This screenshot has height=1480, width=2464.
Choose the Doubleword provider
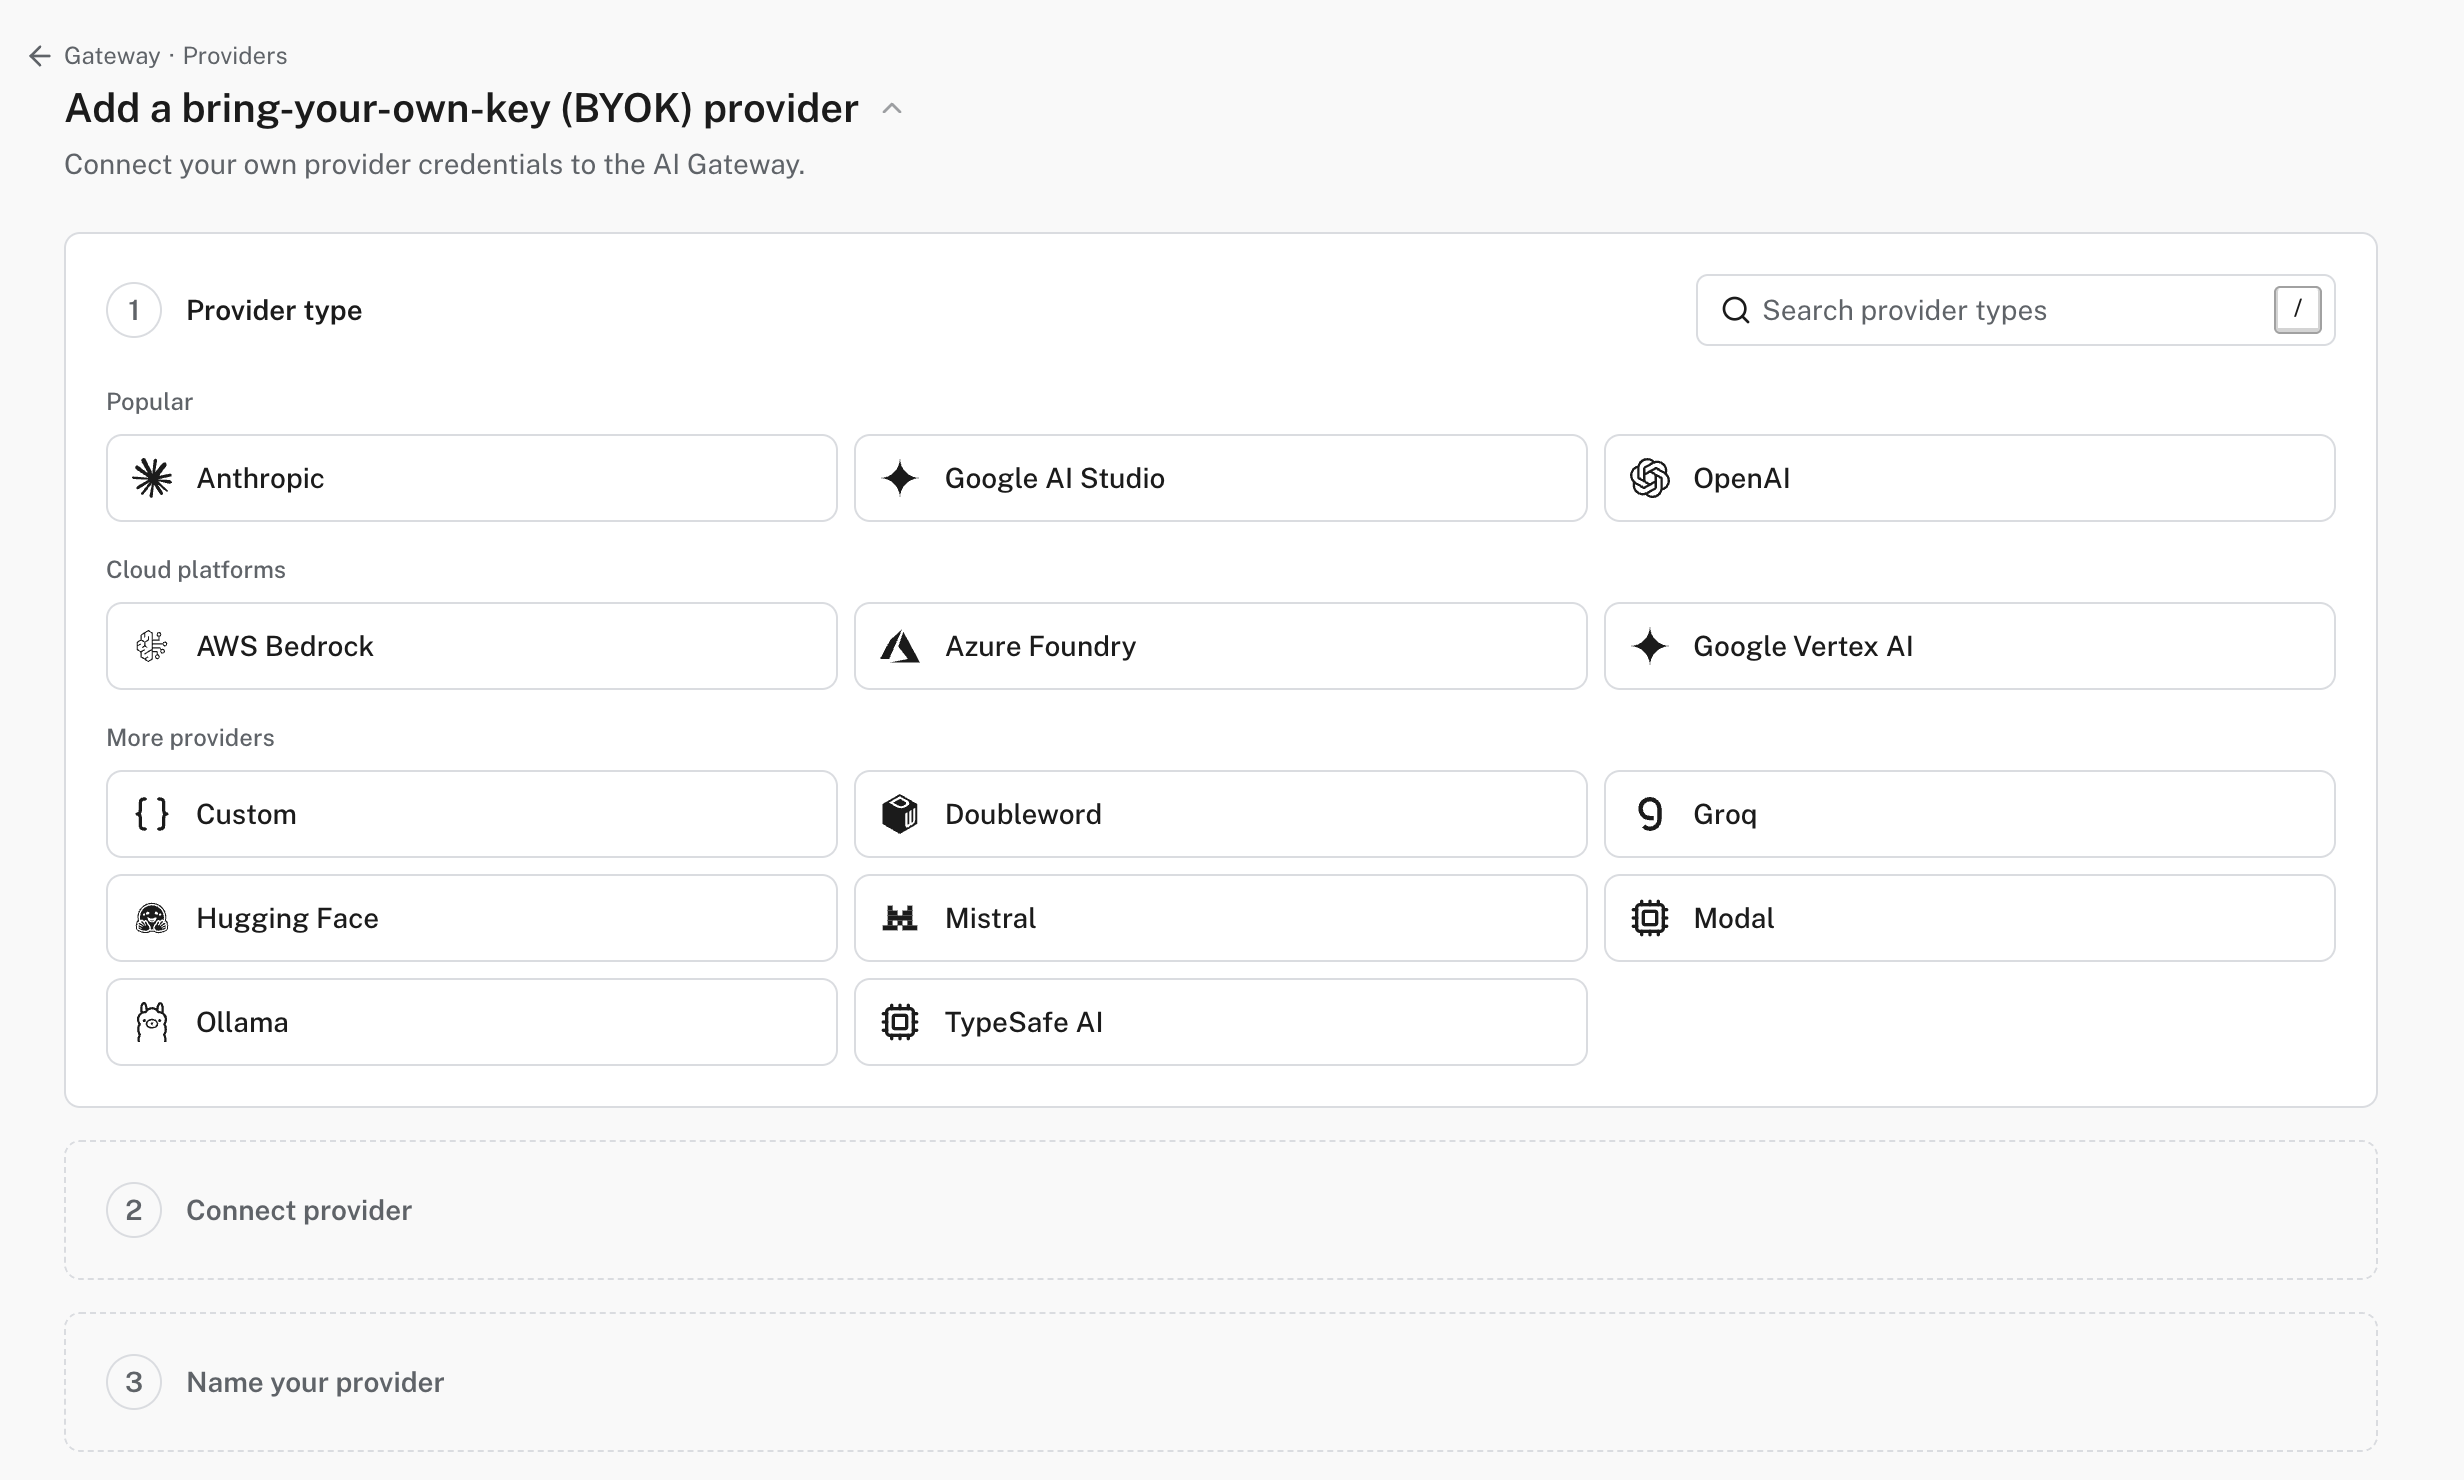click(1220, 814)
